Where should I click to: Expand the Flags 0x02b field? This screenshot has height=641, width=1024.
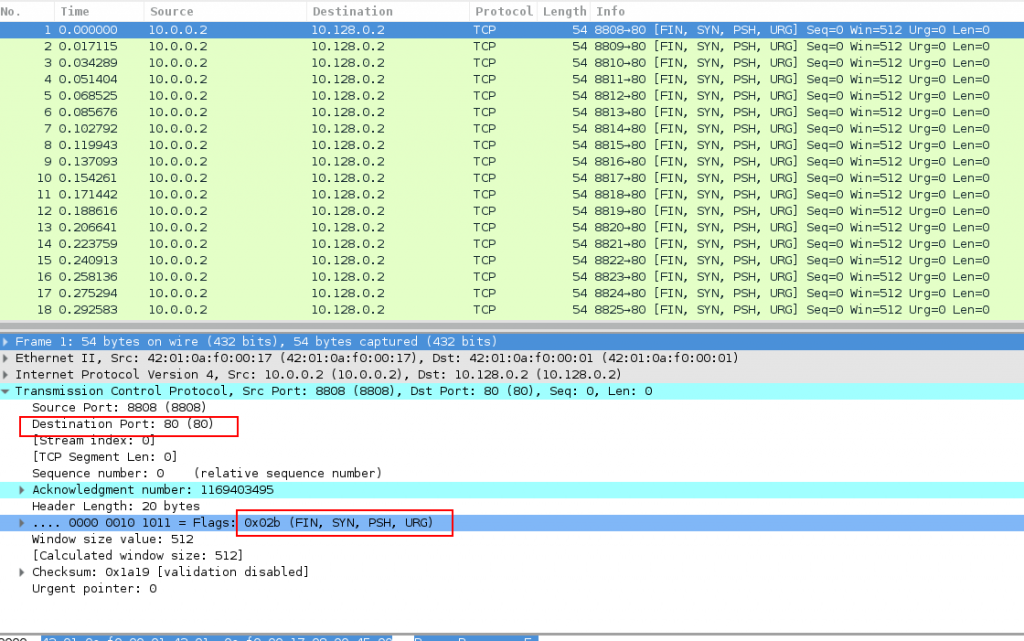coord(23,523)
